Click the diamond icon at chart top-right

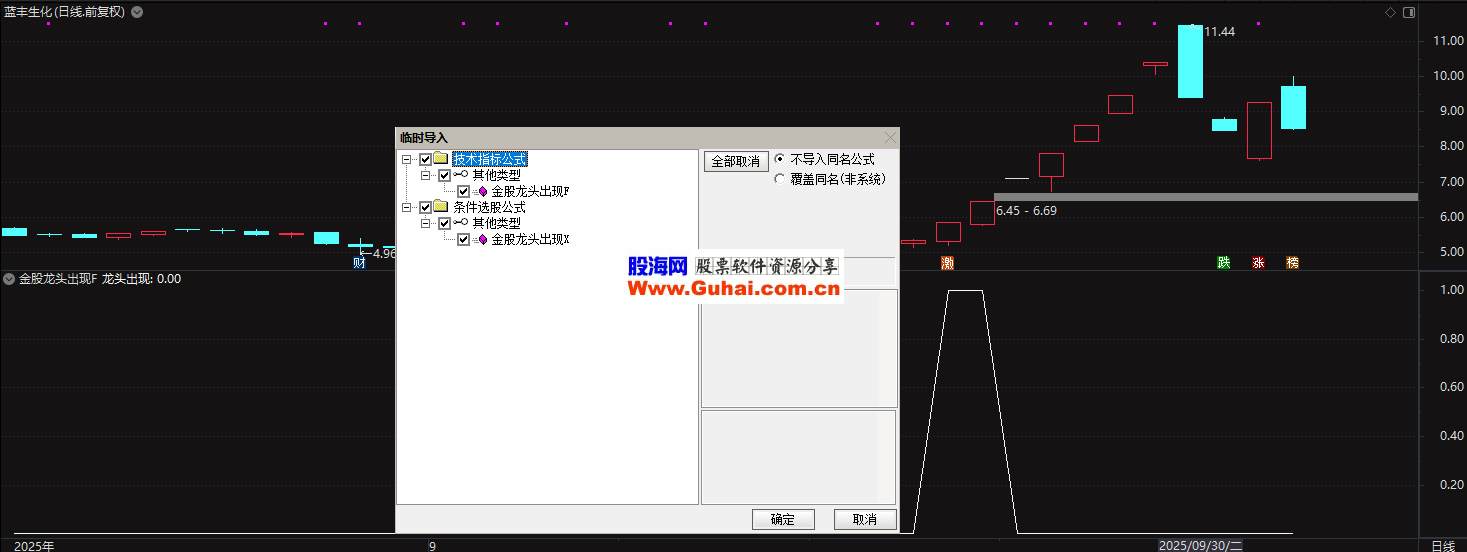coord(1389,12)
